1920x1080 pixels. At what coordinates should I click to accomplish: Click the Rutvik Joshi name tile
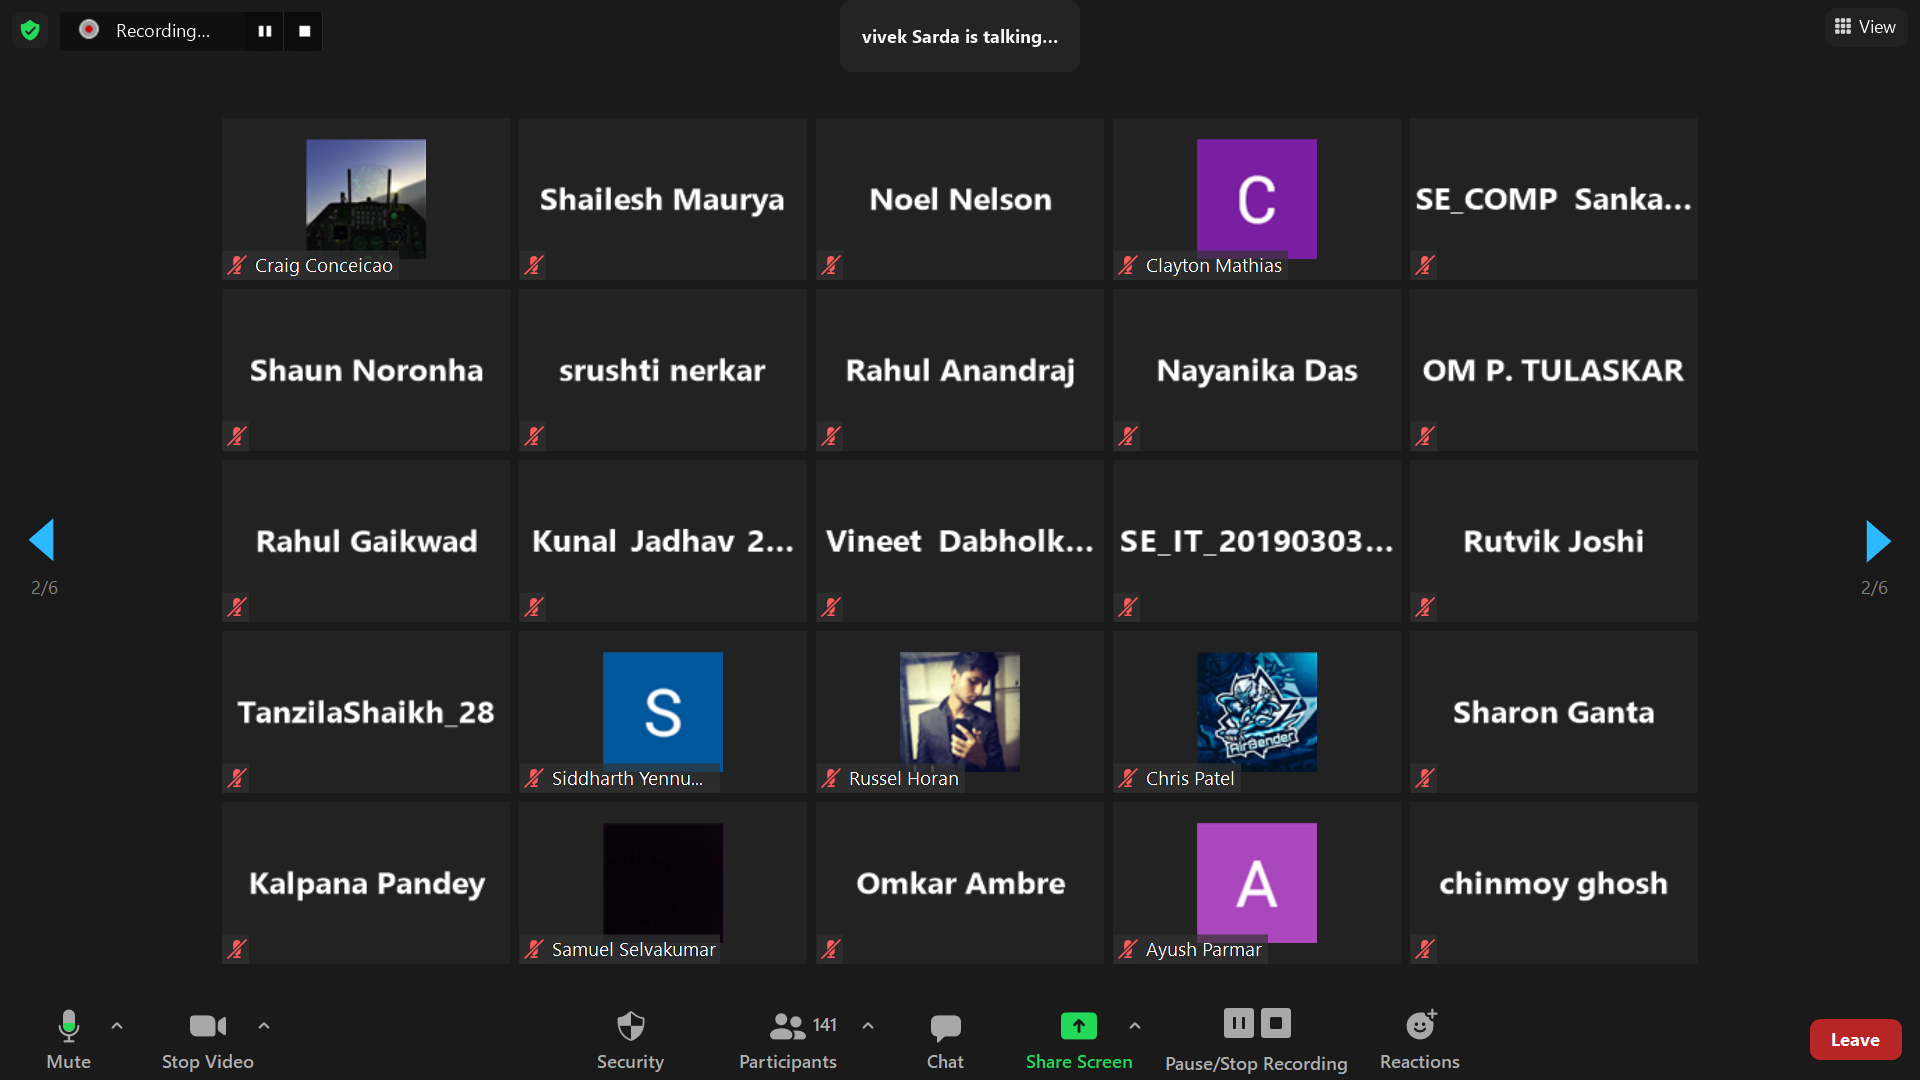click(x=1554, y=541)
